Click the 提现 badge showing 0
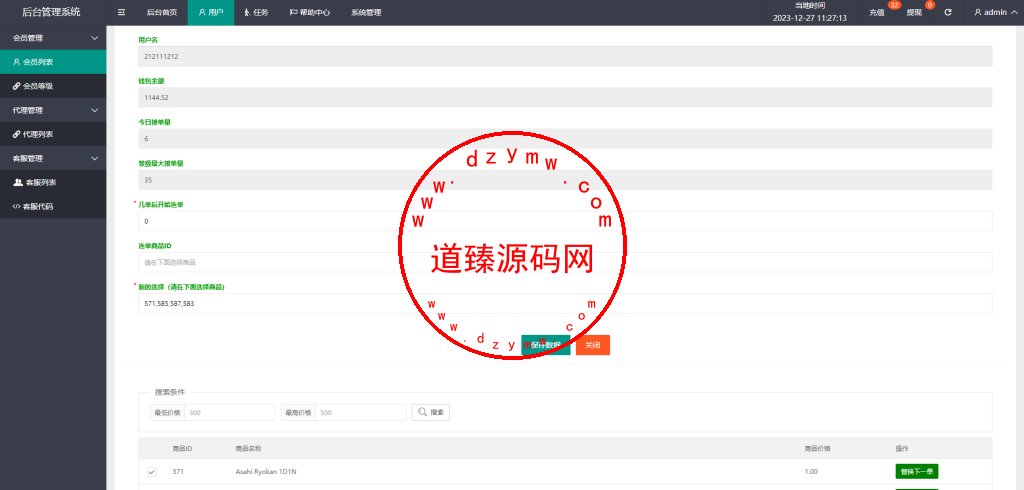Image resolution: width=1024 pixels, height=490 pixels. point(930,5)
